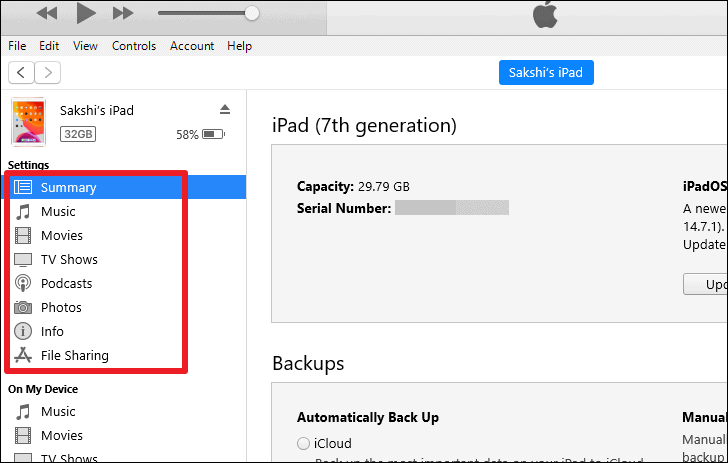The image size is (728, 463).
Task: Click the Automatically Back Up label
Action: click(368, 417)
